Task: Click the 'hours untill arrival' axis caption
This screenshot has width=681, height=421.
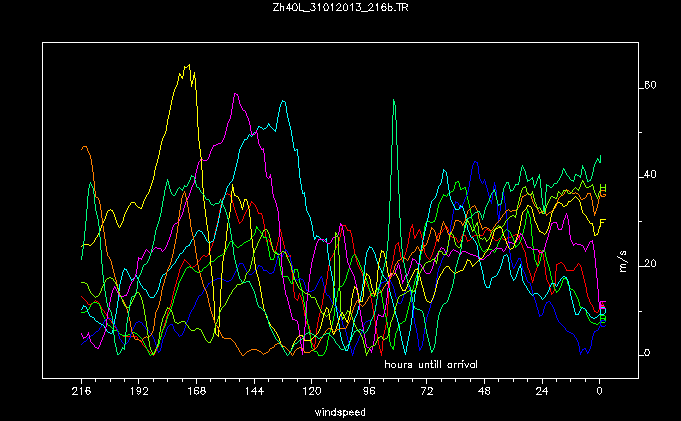Action: click(x=431, y=364)
